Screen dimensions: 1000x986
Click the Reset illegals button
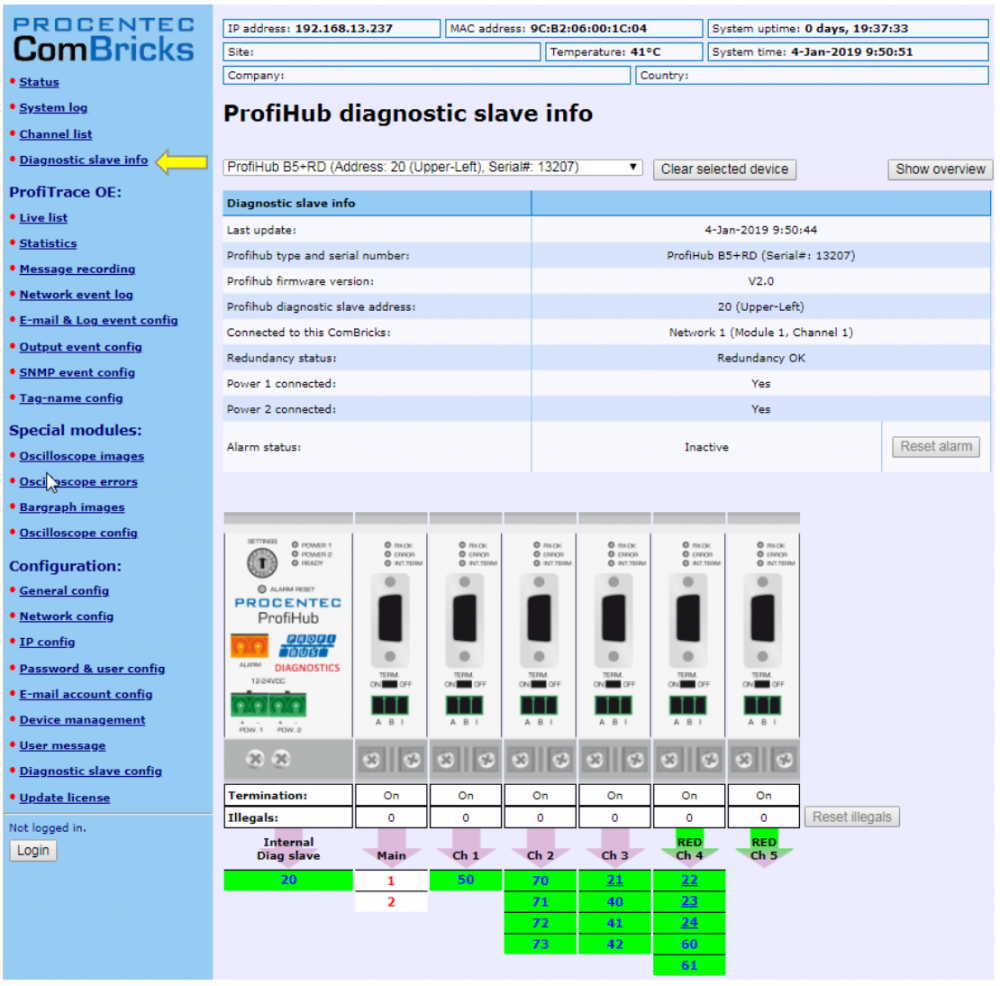[x=851, y=816]
